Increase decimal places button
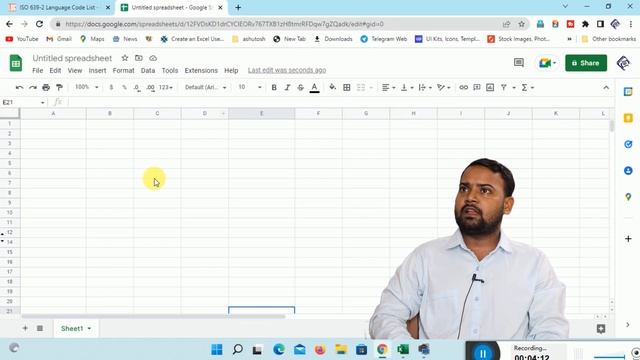Image resolution: width=640 pixels, height=360 pixels. click(151, 87)
